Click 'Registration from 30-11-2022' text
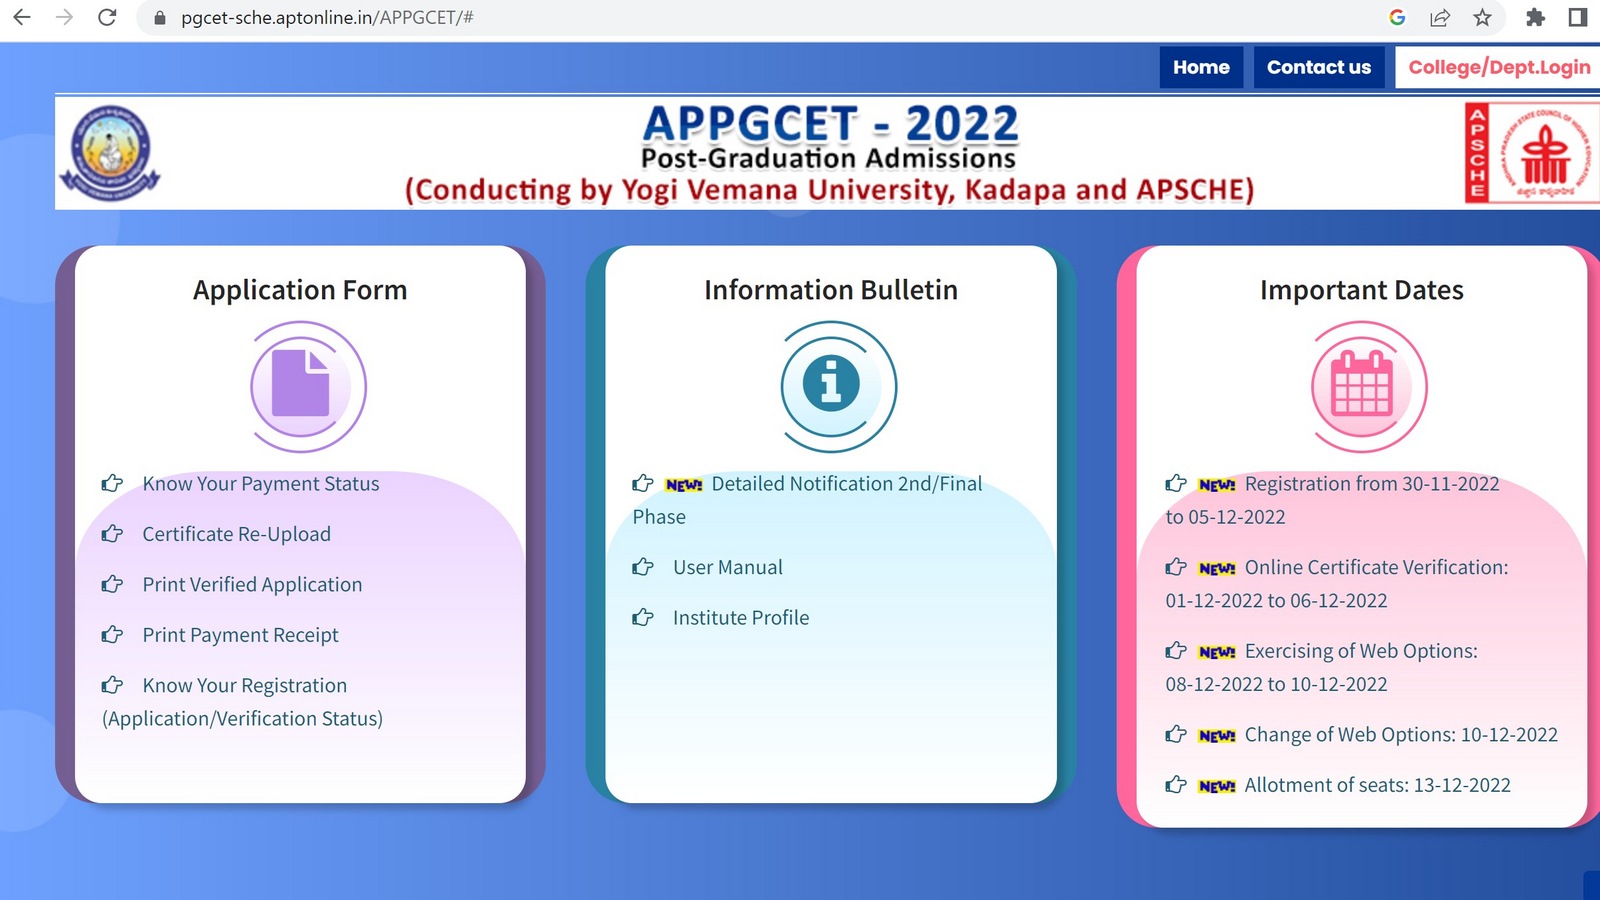The width and height of the screenshot is (1600, 900). coord(1372,484)
